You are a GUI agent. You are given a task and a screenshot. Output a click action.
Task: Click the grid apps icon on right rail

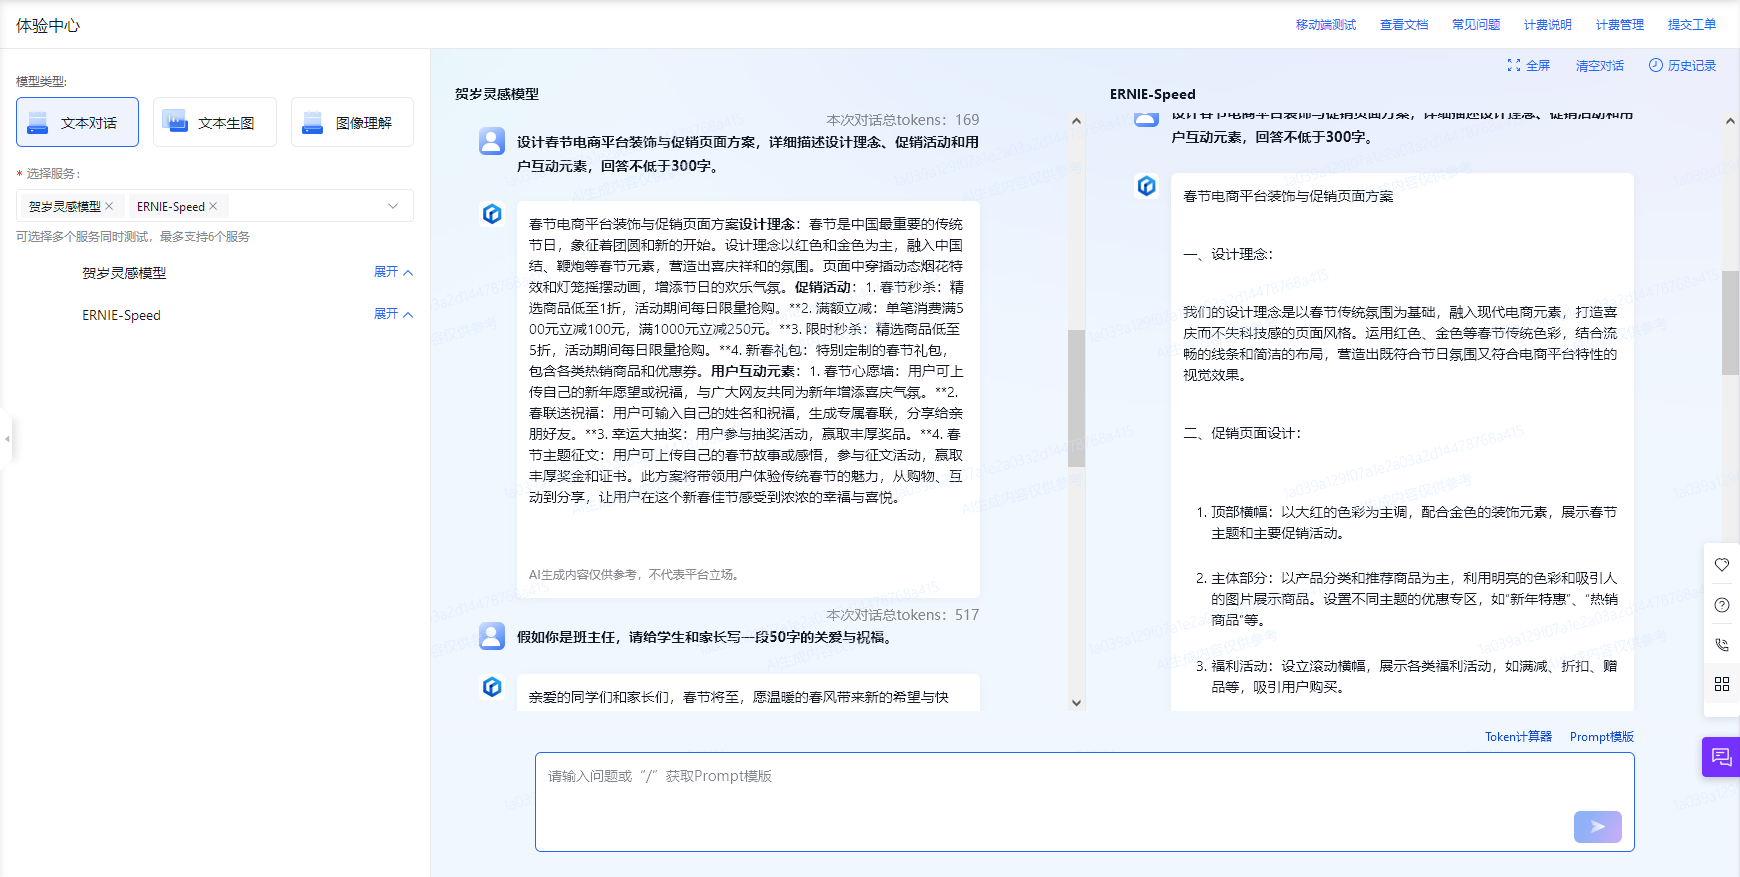pos(1722,684)
